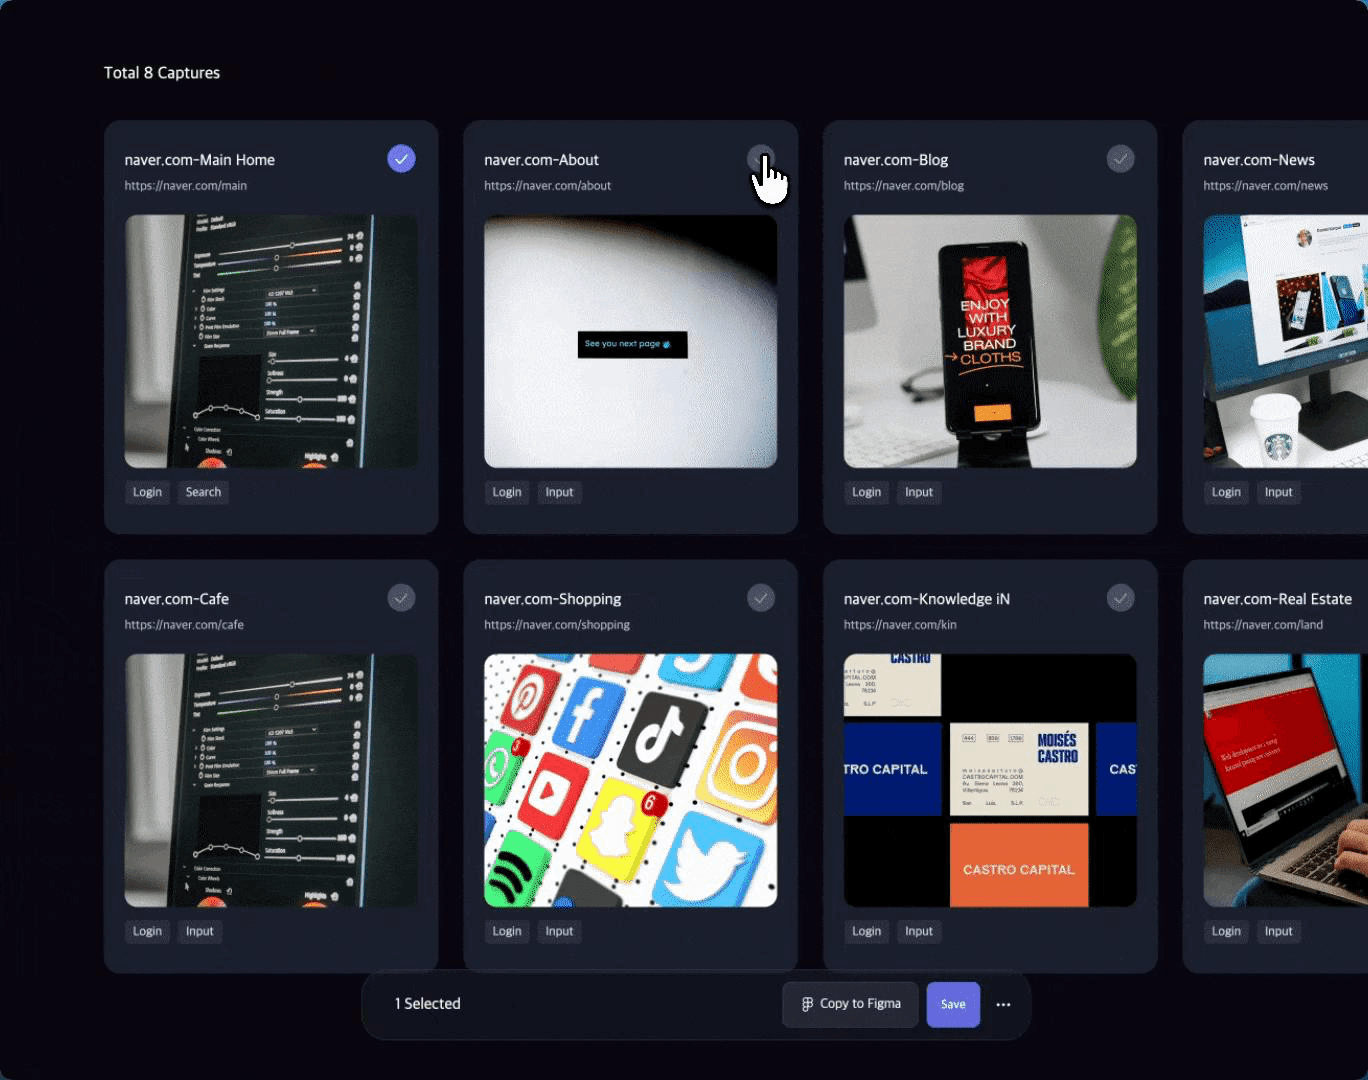This screenshot has width=1368, height=1080.
Task: Click the naver.com-Cafe title
Action: pos(176,599)
